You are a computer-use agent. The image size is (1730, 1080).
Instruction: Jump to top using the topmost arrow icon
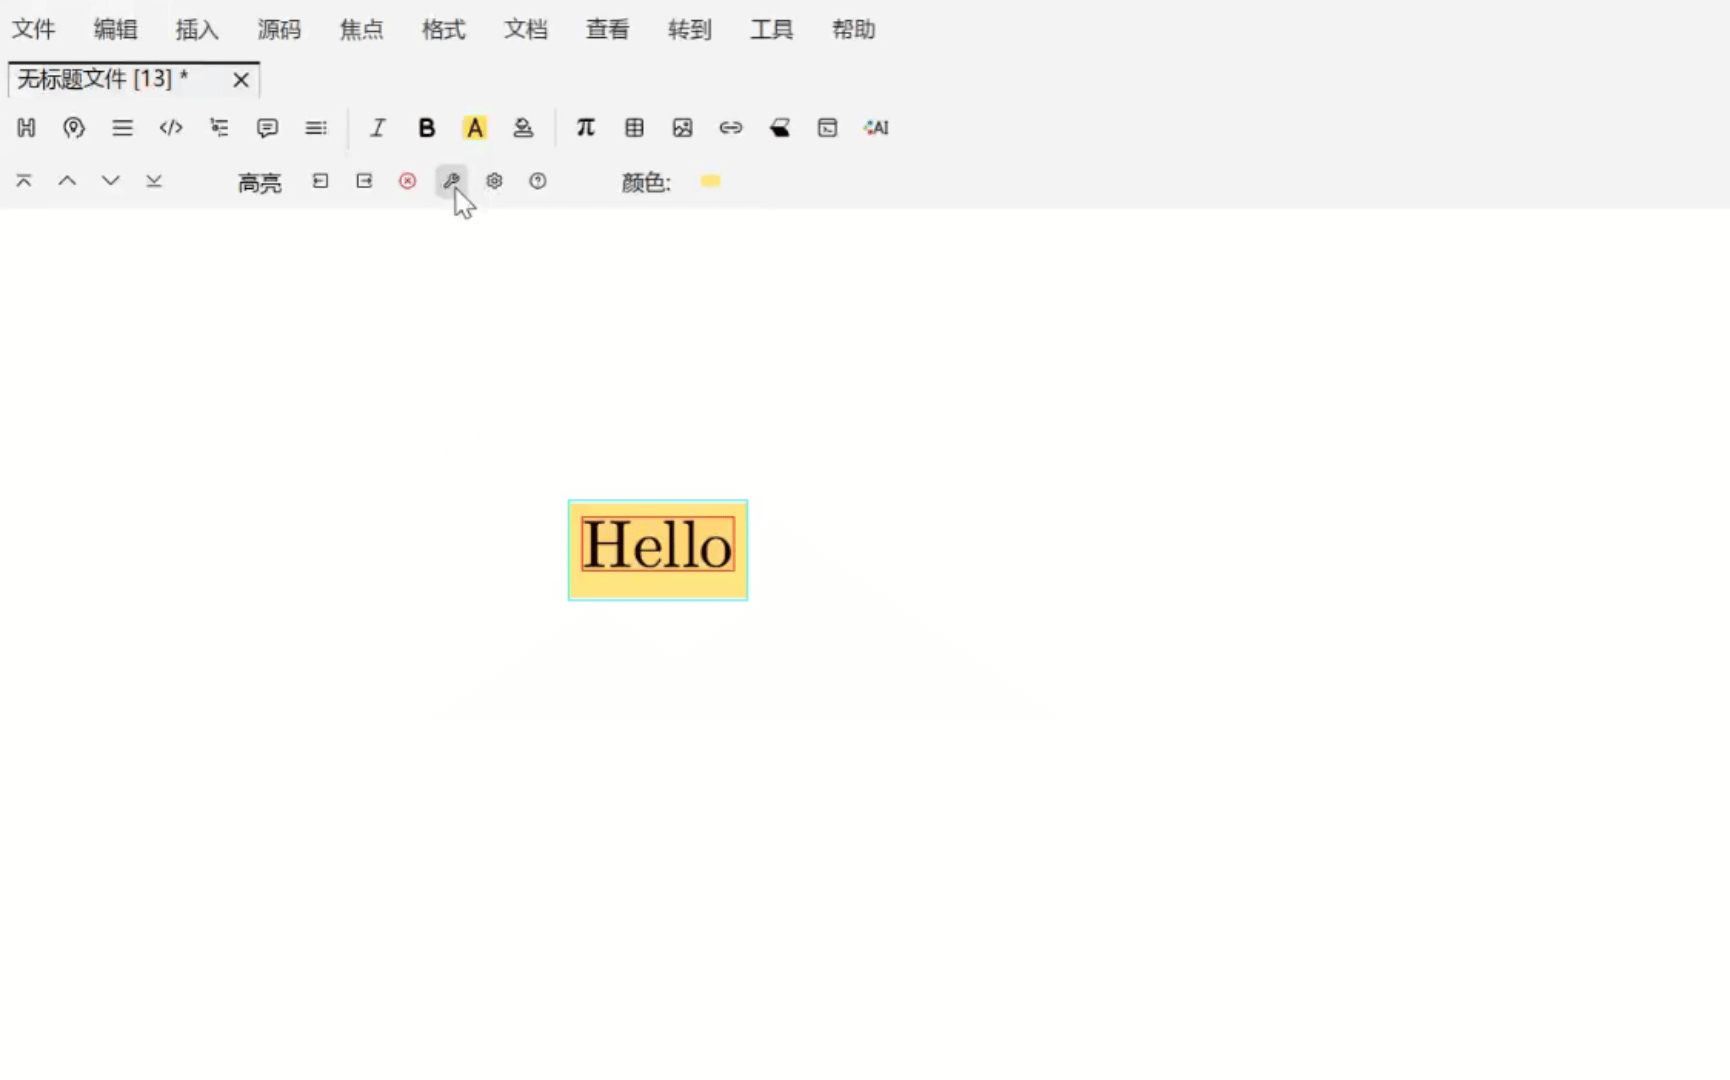point(23,181)
